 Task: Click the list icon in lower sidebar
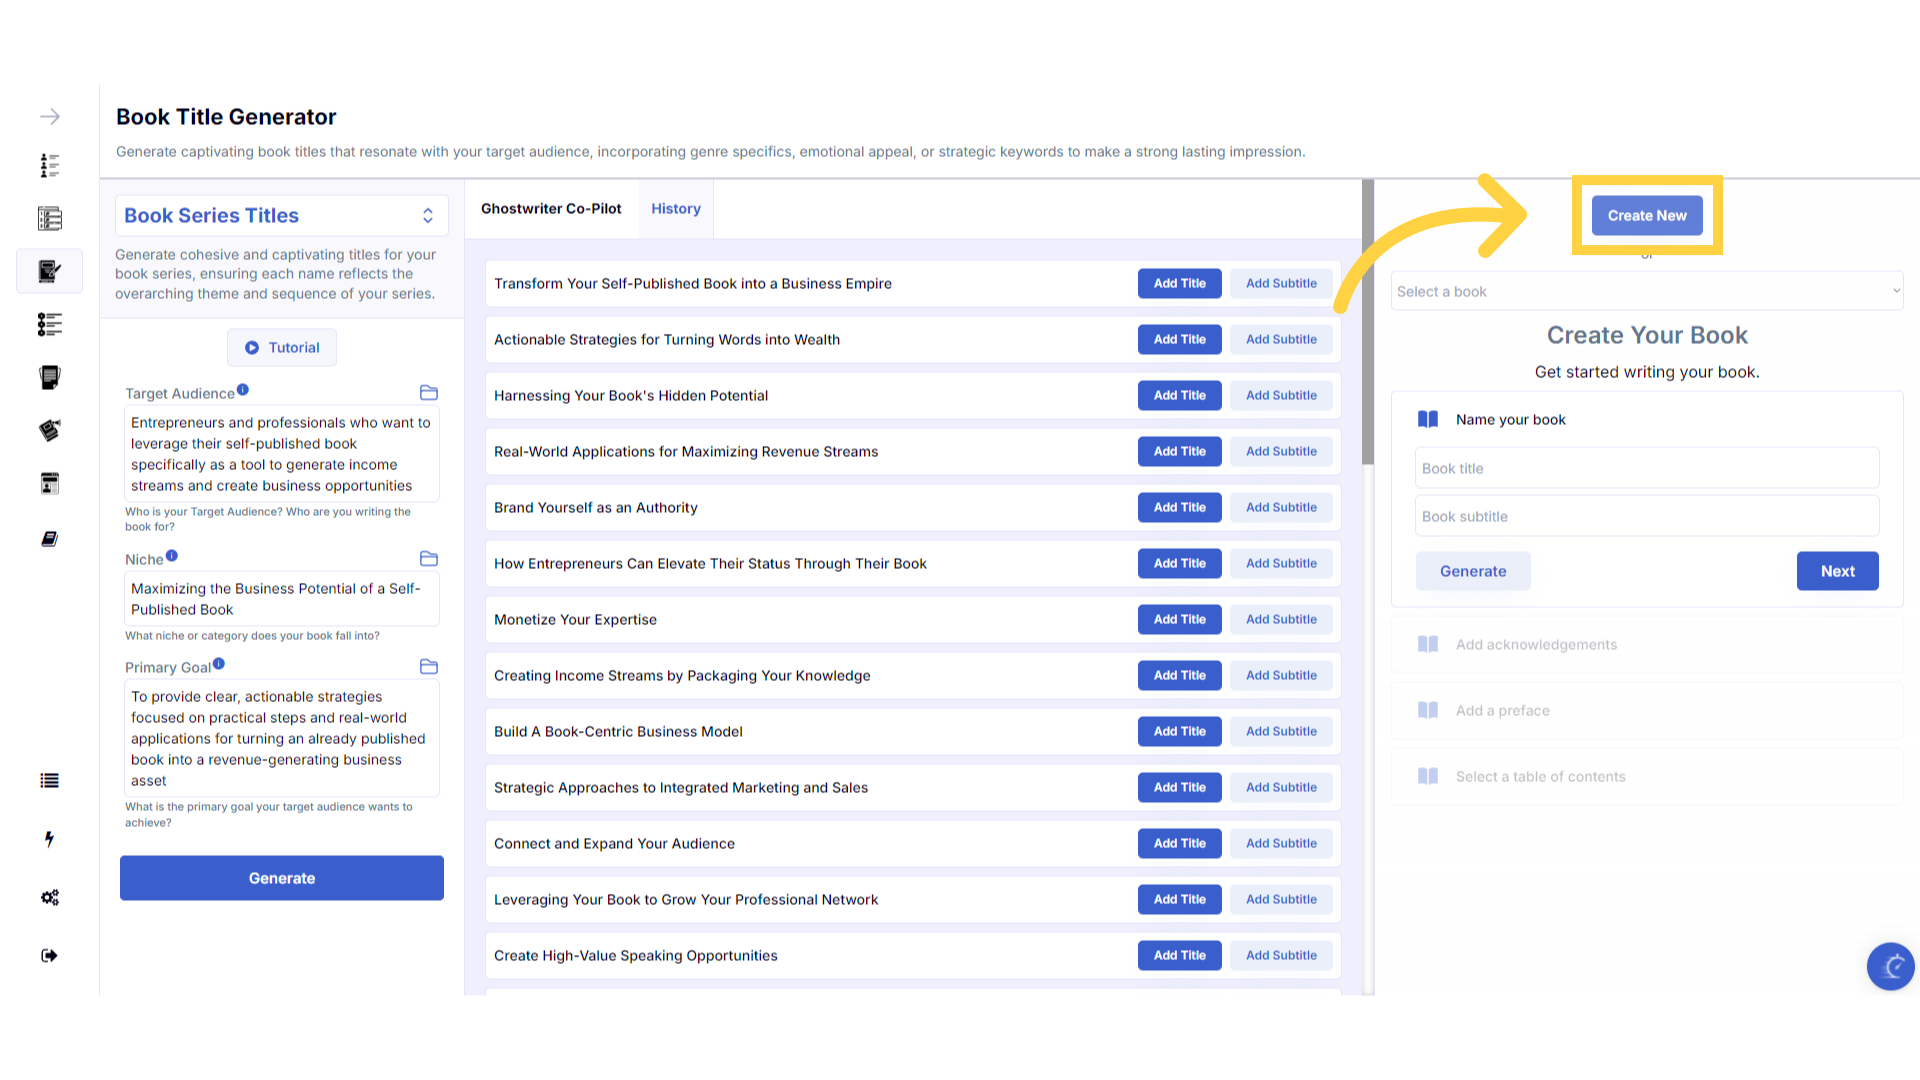tap(49, 781)
